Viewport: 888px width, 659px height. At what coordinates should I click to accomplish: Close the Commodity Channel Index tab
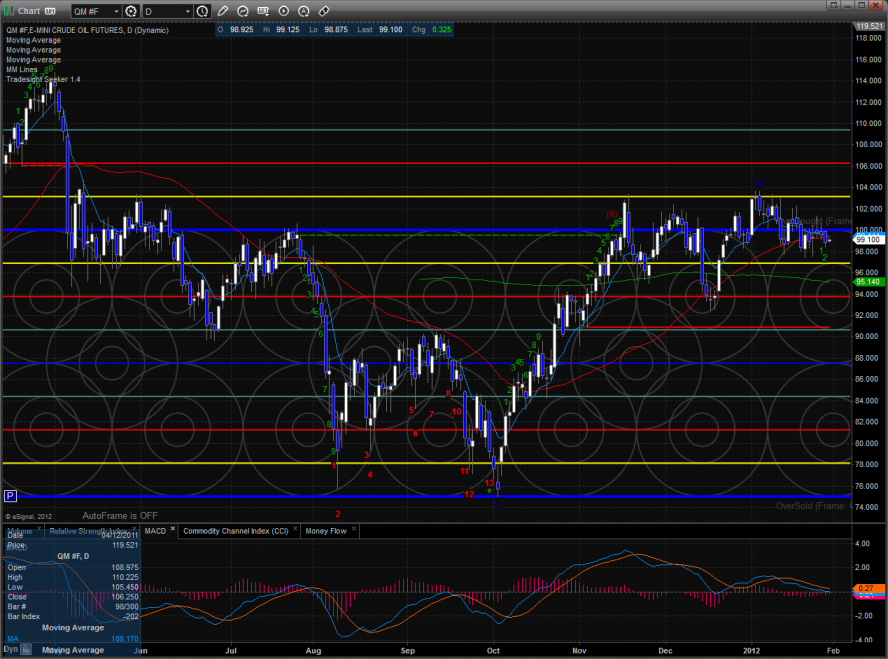coord(295,529)
